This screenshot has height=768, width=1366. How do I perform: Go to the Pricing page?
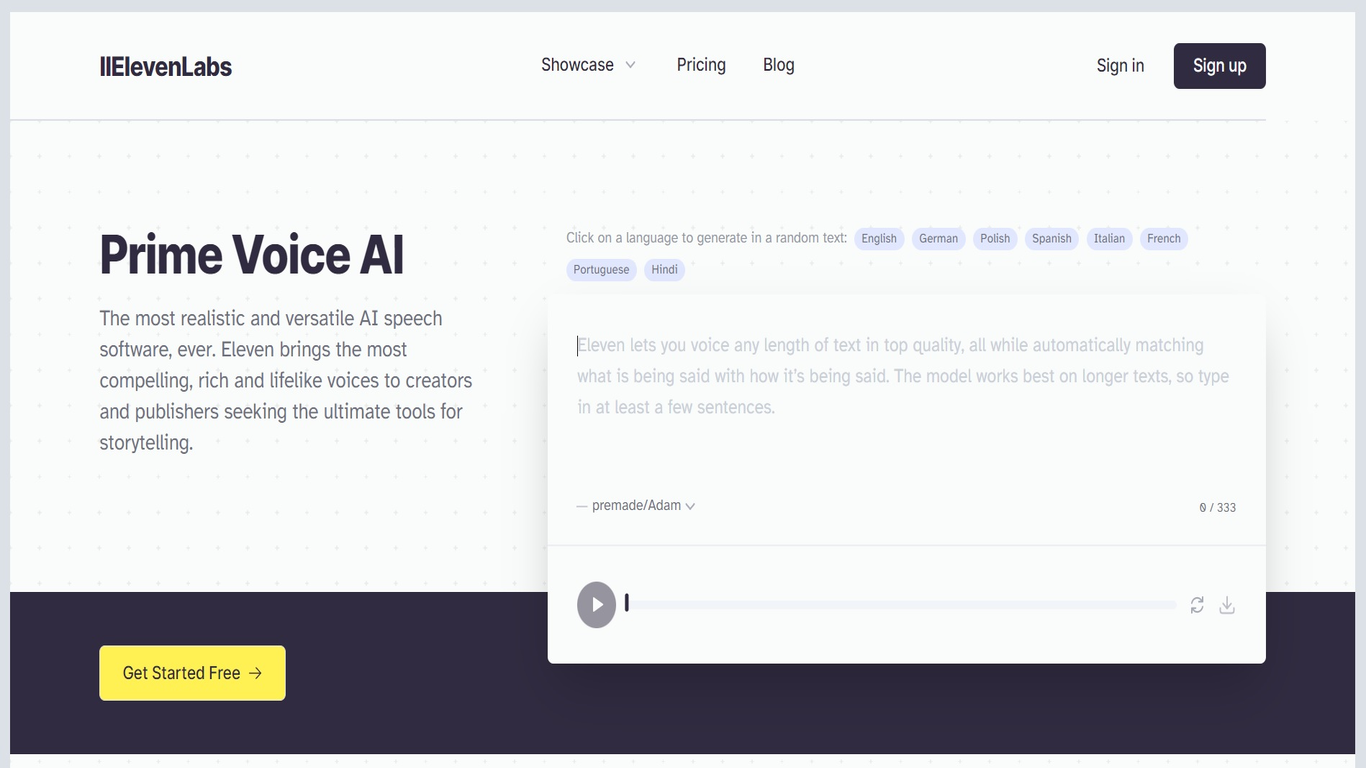pyautogui.click(x=700, y=64)
